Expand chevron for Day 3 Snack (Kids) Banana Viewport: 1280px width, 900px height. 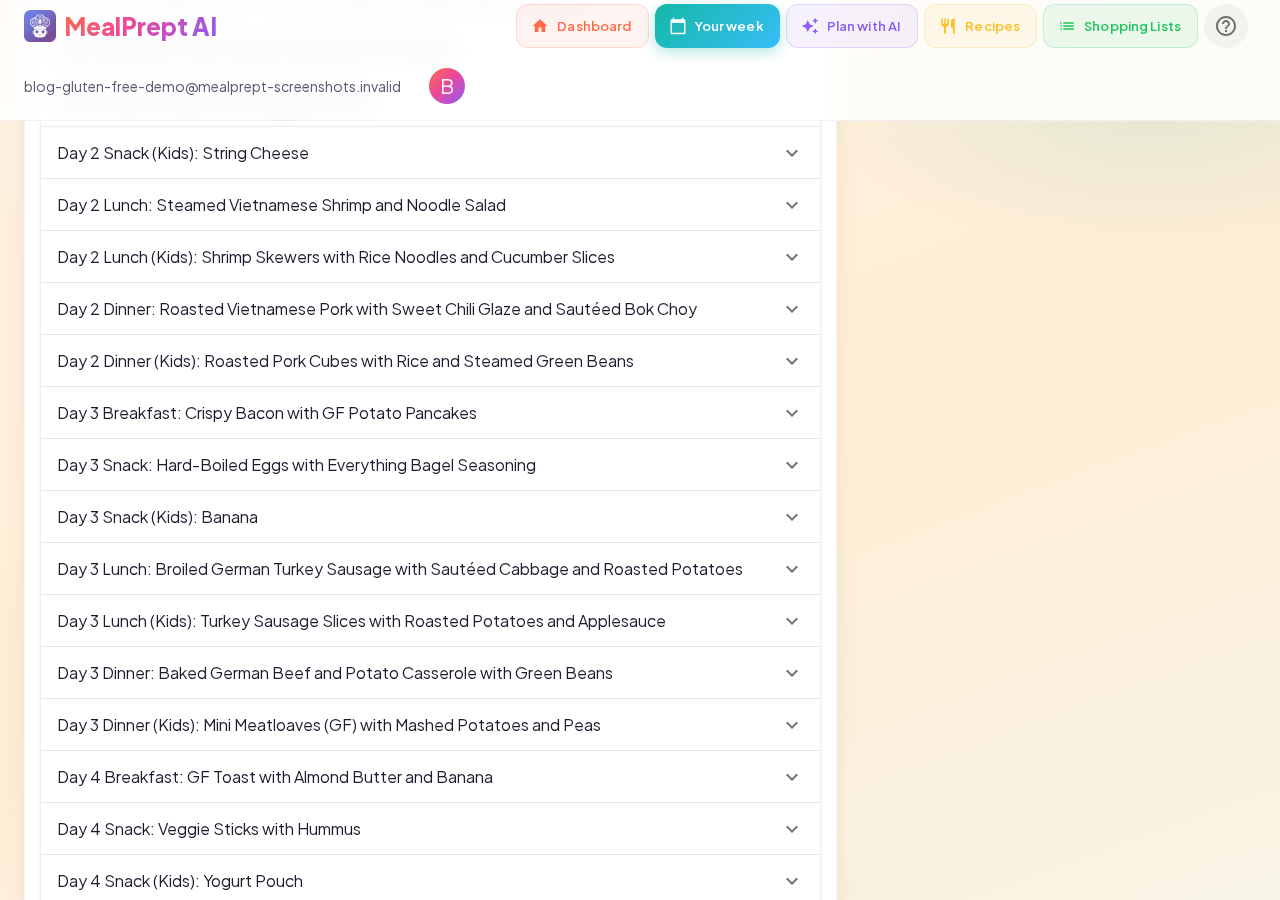pyautogui.click(x=792, y=517)
